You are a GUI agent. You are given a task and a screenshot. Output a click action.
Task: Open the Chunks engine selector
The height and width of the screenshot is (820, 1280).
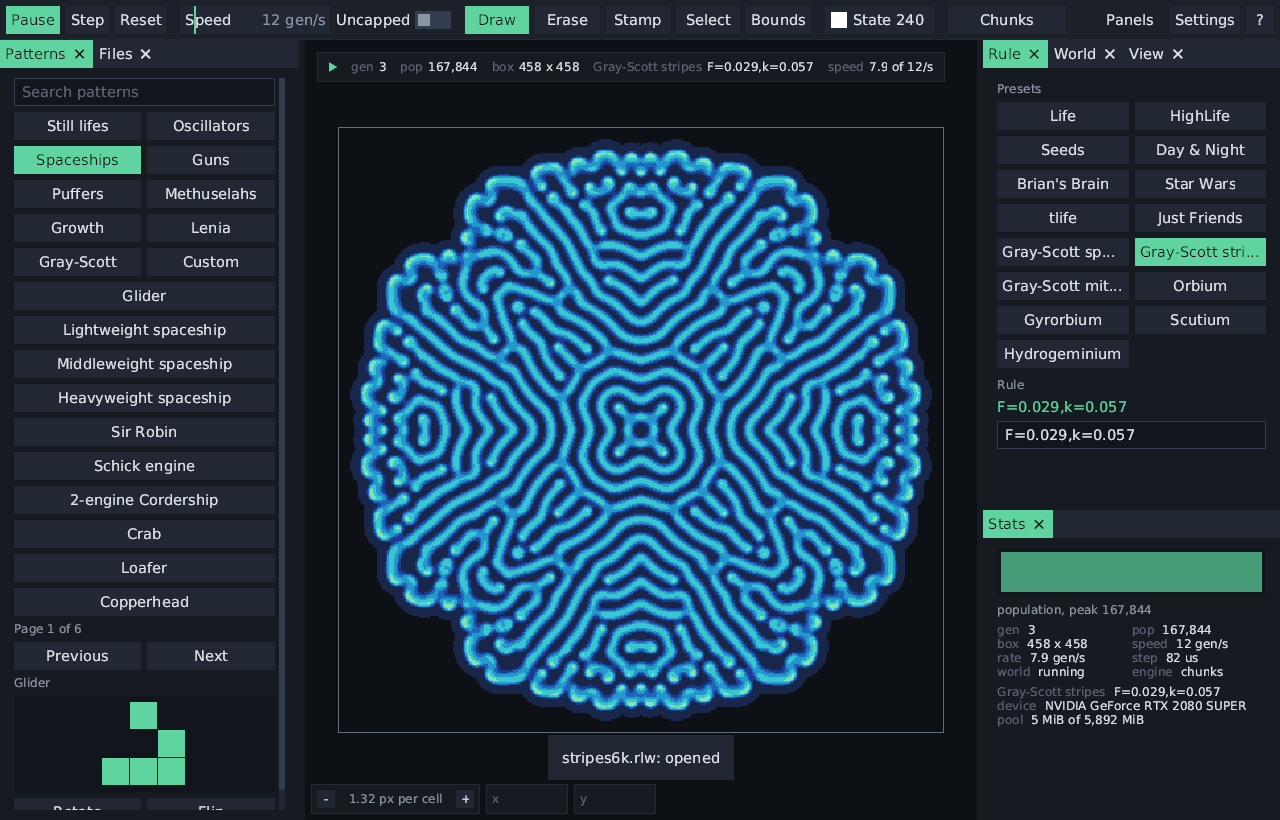click(x=1007, y=20)
